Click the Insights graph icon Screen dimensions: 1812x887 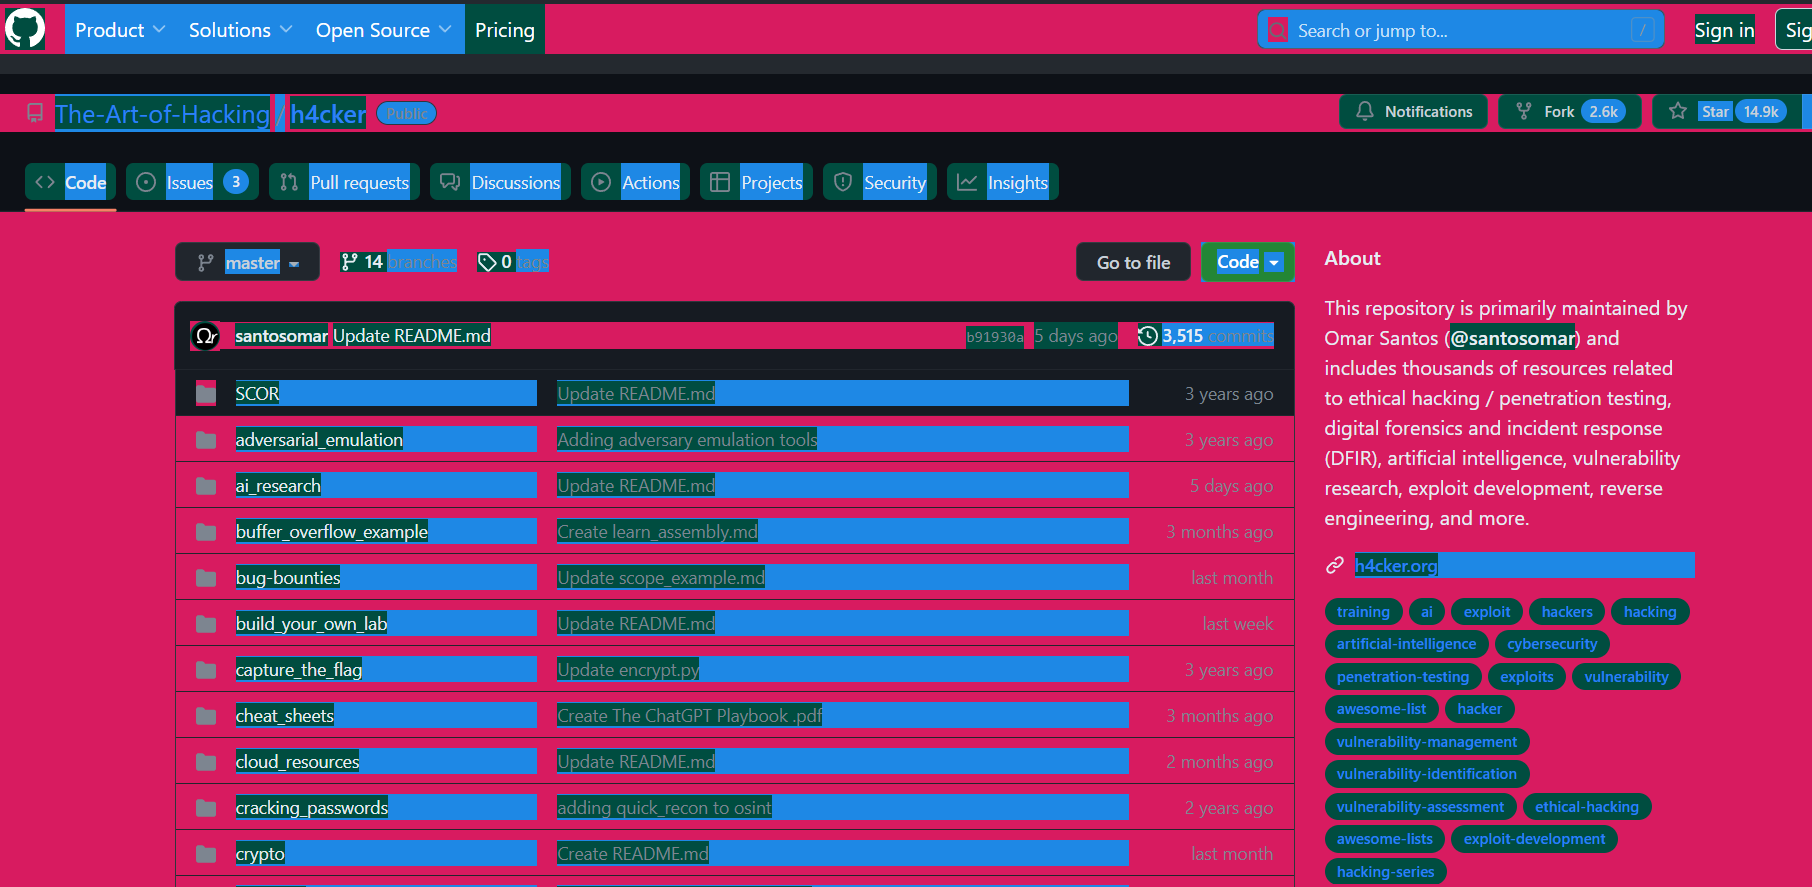click(x=967, y=182)
